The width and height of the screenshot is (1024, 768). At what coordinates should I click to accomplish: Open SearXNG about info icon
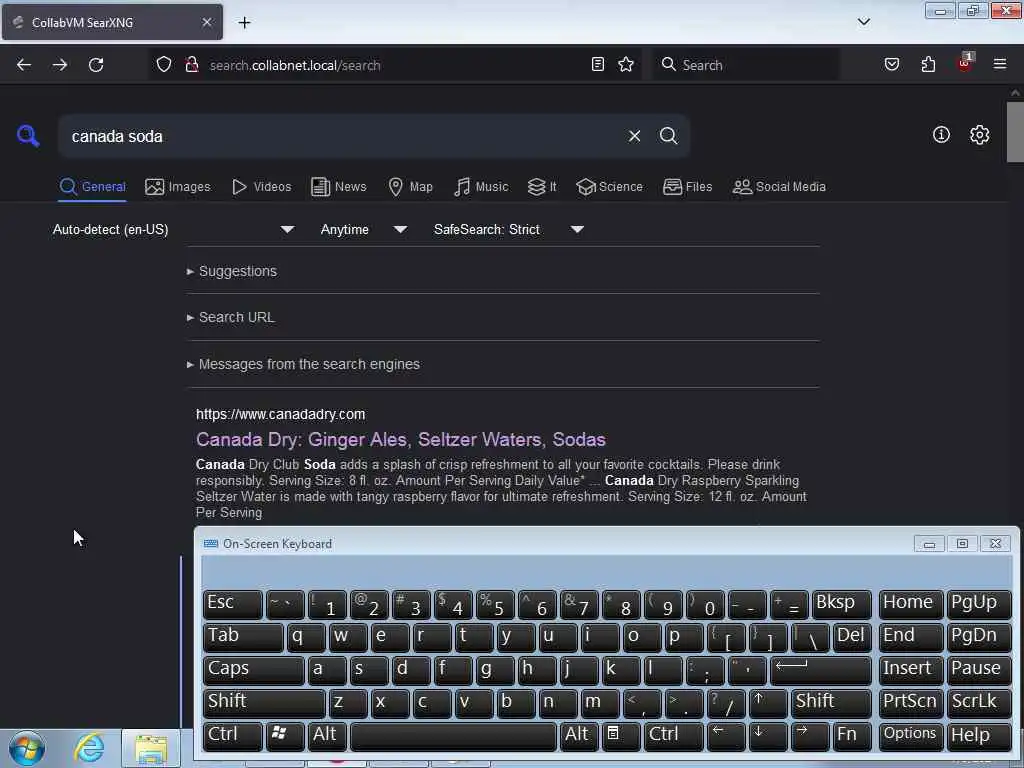click(941, 135)
